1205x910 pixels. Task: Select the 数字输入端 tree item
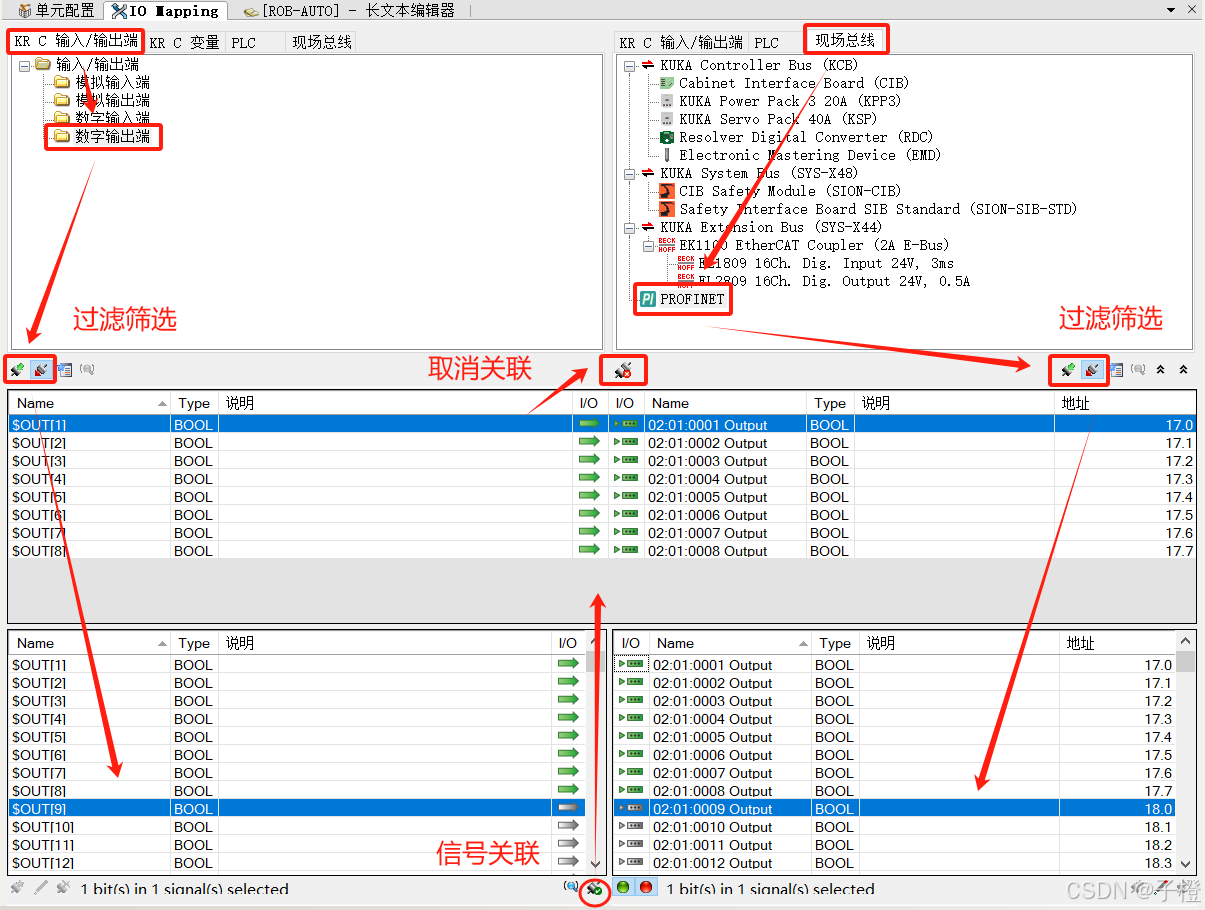tap(112, 118)
